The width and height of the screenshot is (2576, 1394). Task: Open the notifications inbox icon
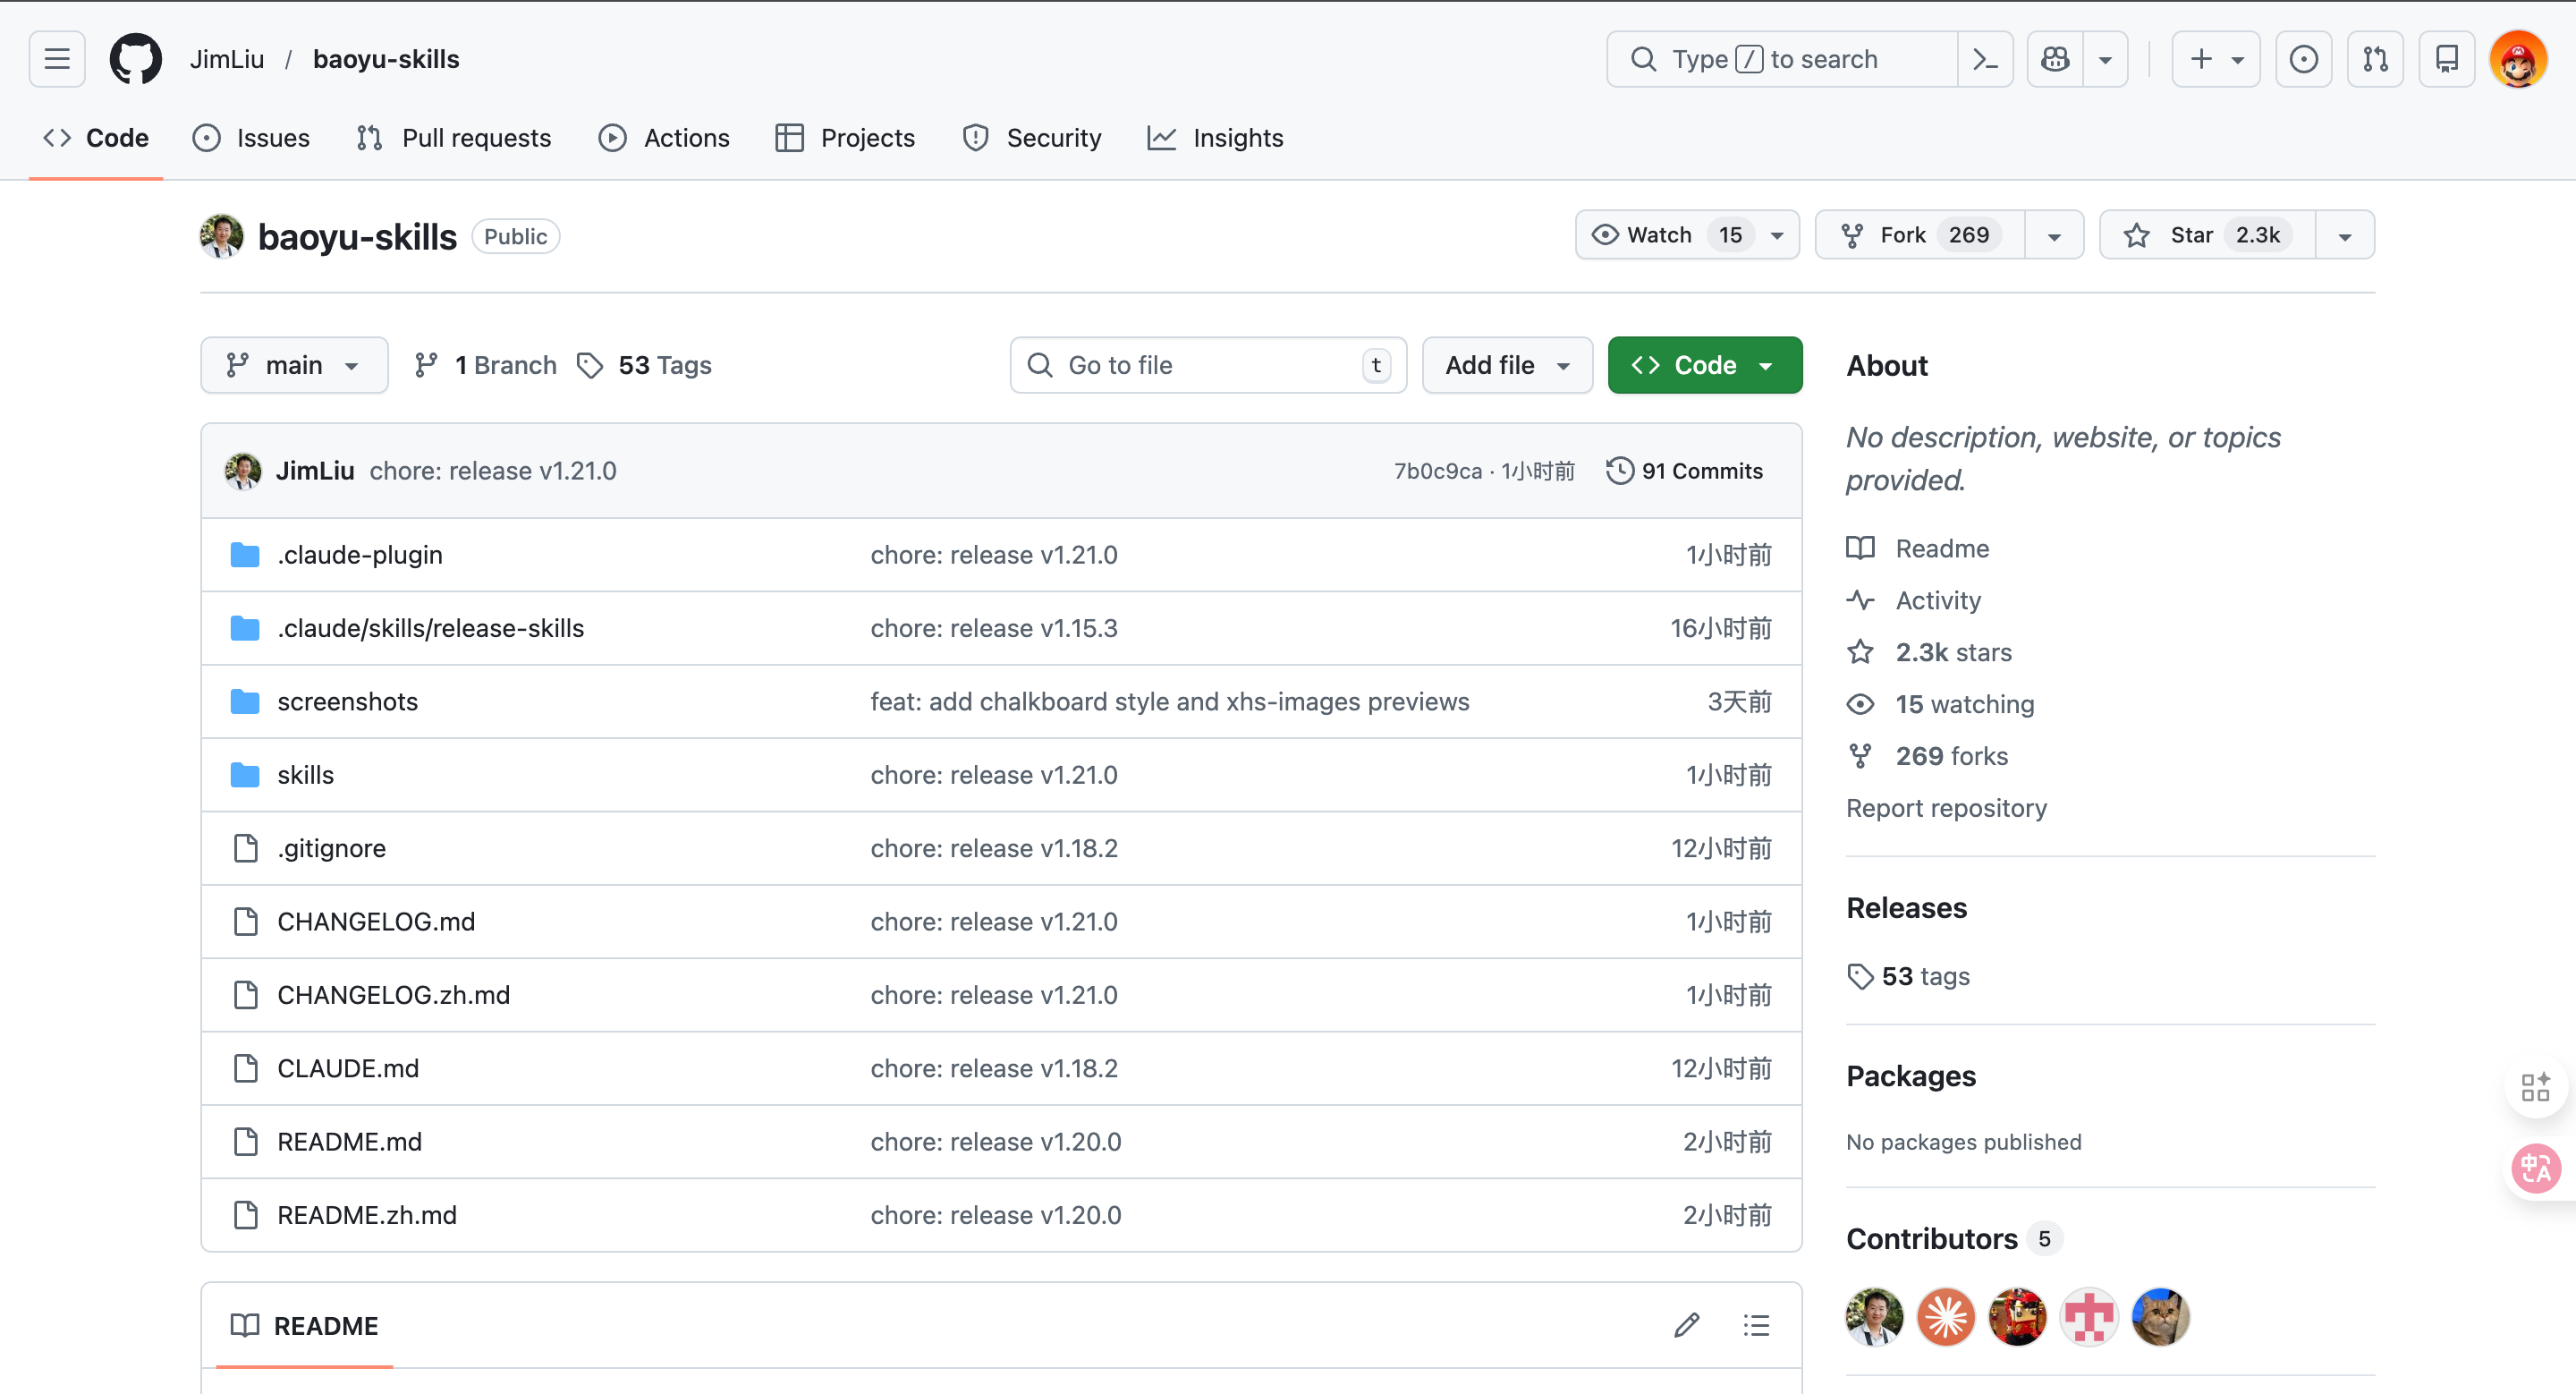point(2446,59)
